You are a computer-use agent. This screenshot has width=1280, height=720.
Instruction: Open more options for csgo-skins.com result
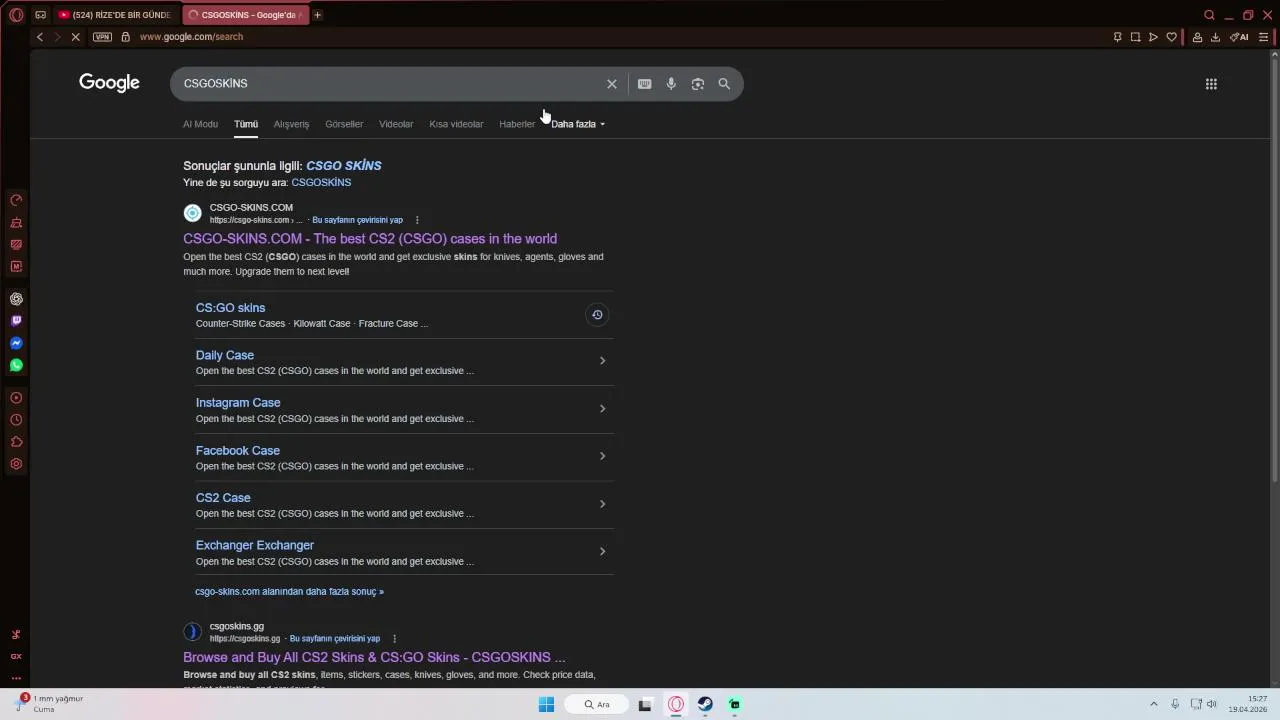pyautogui.click(x=417, y=220)
